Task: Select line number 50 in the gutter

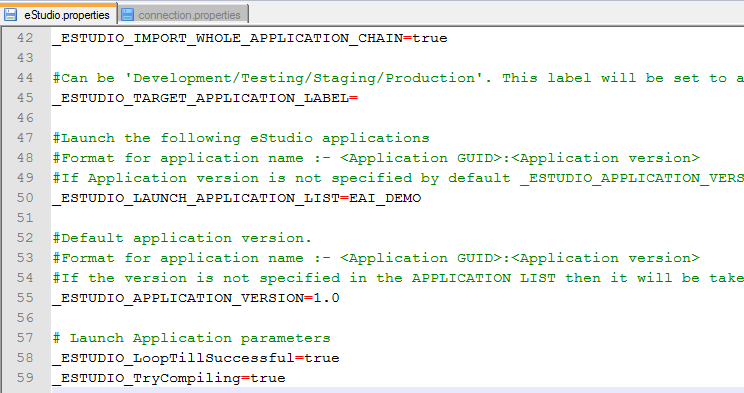Action: pyautogui.click(x=25, y=197)
